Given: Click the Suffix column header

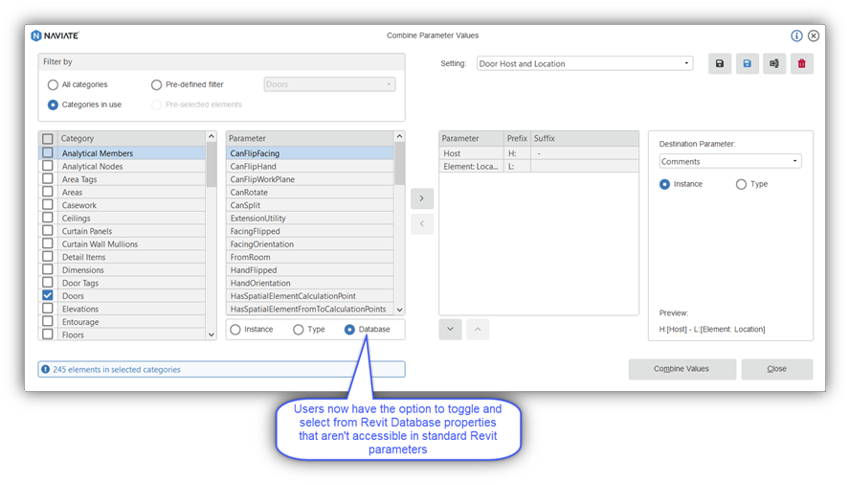Looking at the screenshot, I should [584, 139].
